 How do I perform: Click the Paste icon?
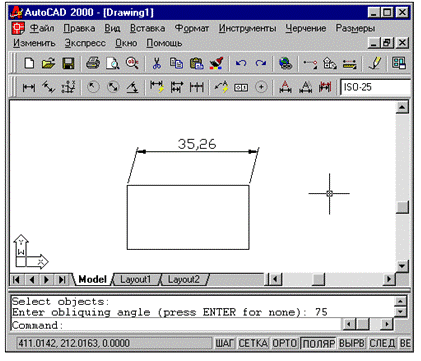coord(196,63)
